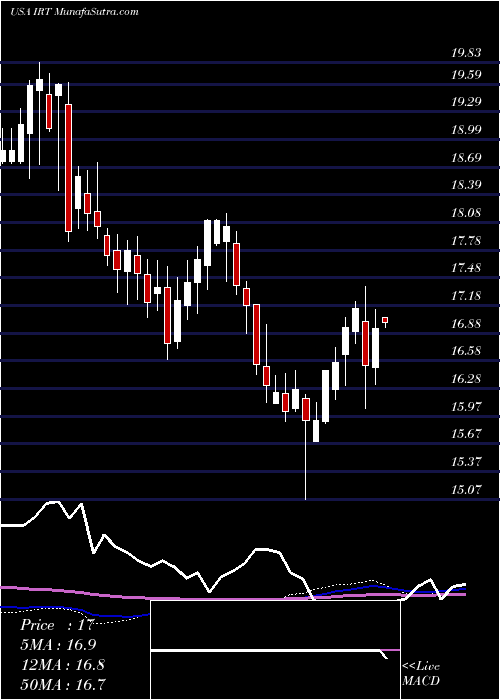Click the 19.29 price axis label
The image size is (500, 700).
point(466,102)
